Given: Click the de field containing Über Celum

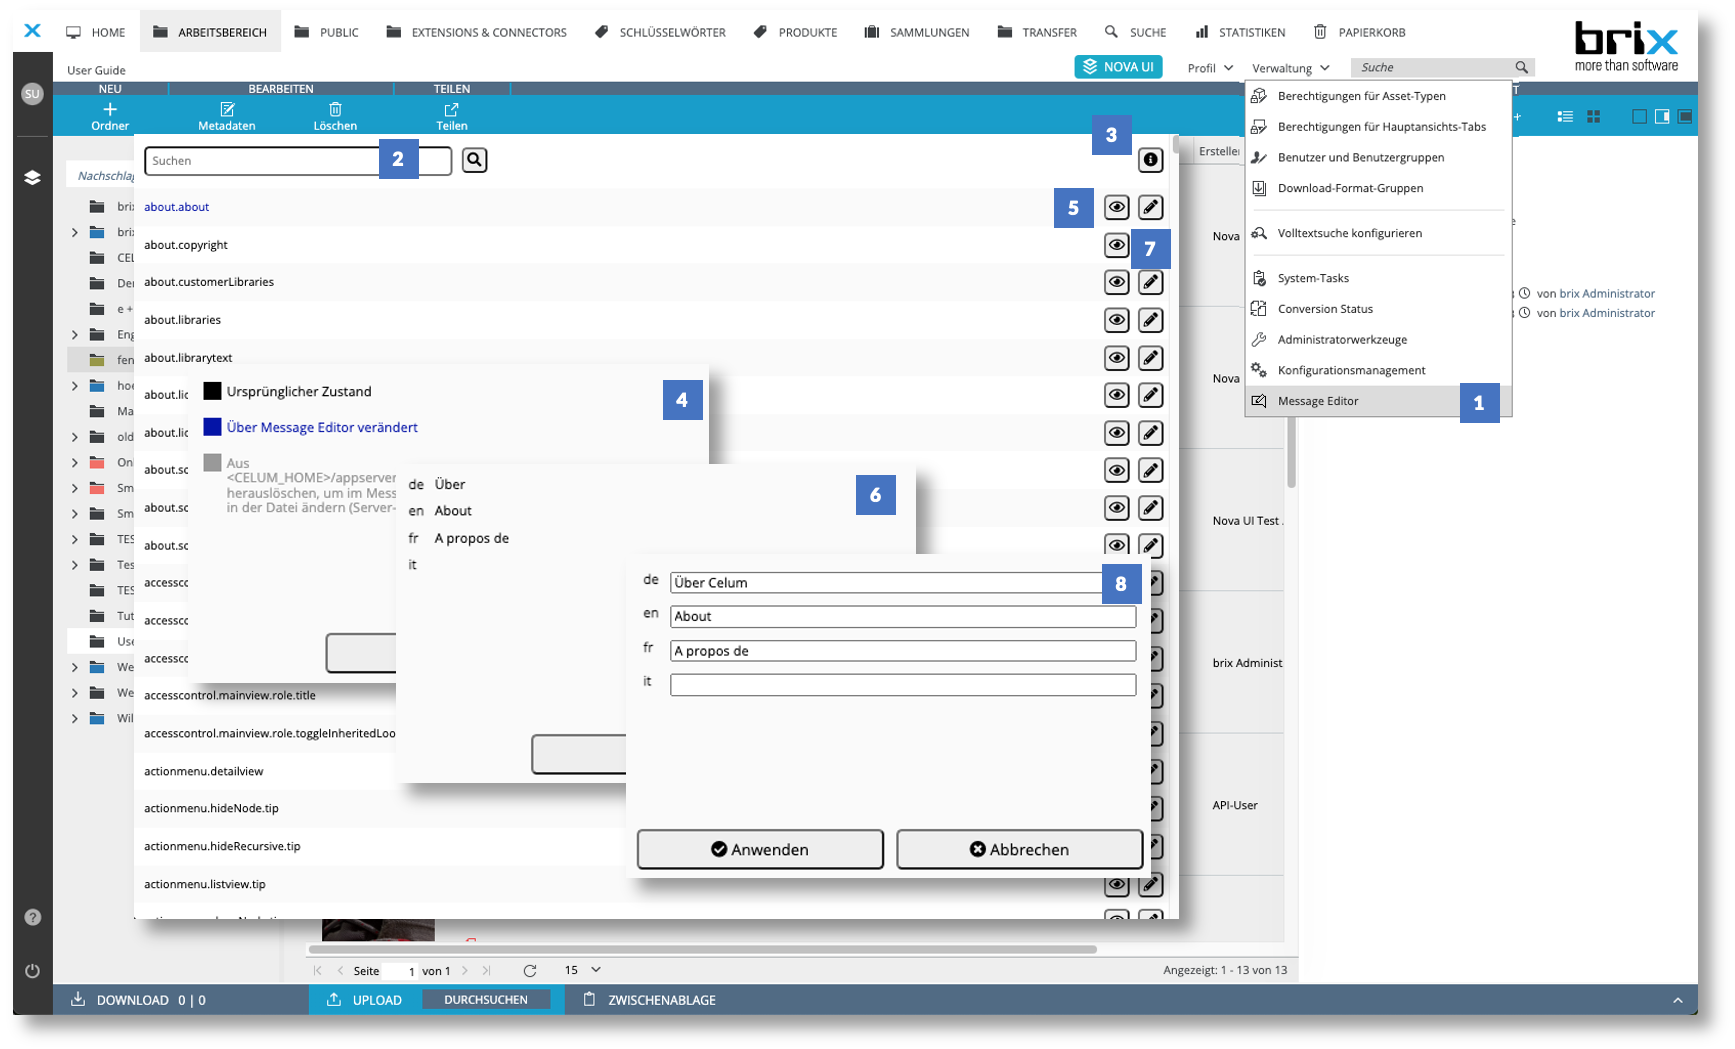Looking at the screenshot, I should coord(903,583).
